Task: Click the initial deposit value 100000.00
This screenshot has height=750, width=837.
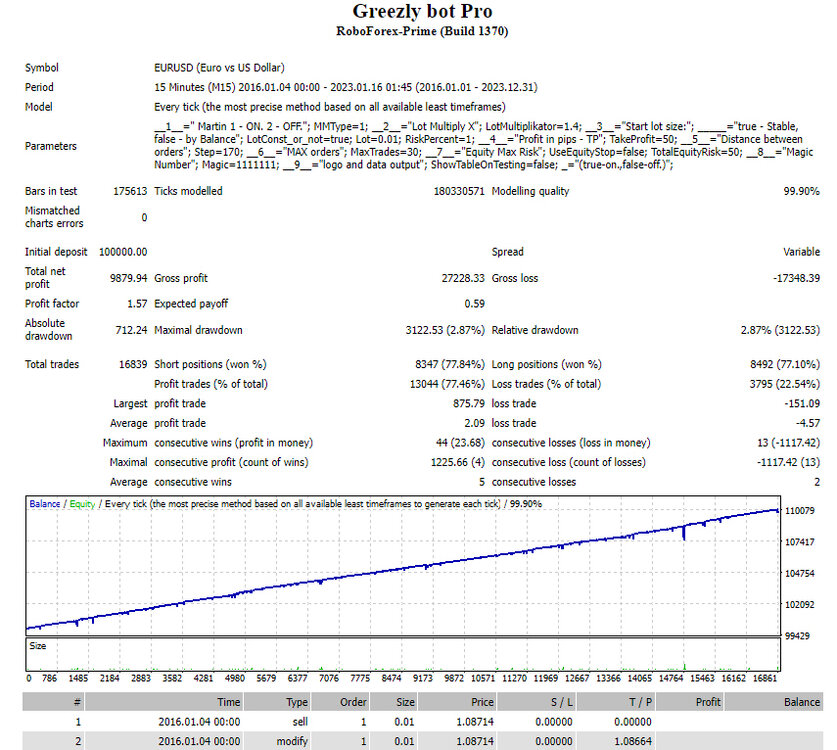Action: 123,251
